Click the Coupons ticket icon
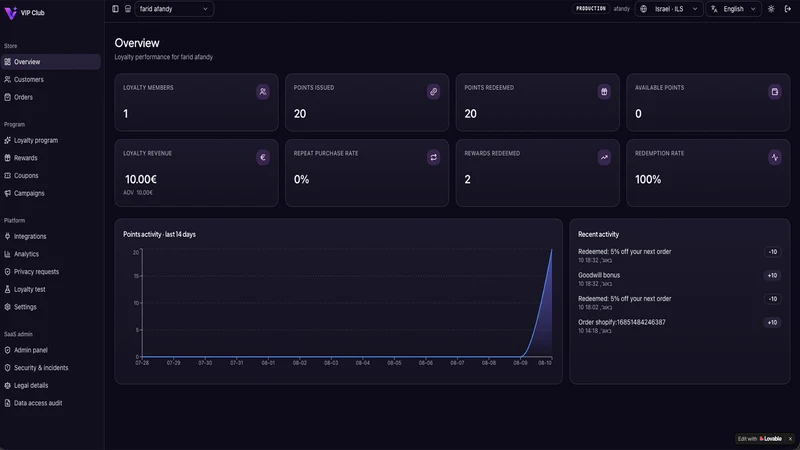The image size is (800, 450). pos(7,176)
